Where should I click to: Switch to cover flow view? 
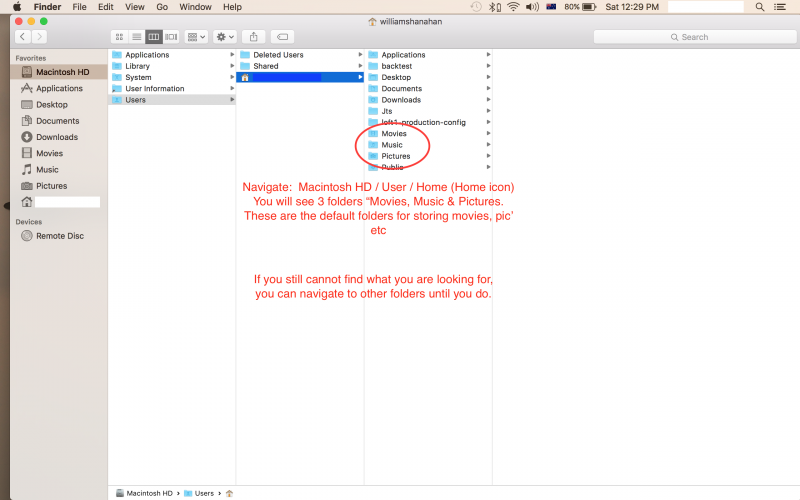click(171, 37)
